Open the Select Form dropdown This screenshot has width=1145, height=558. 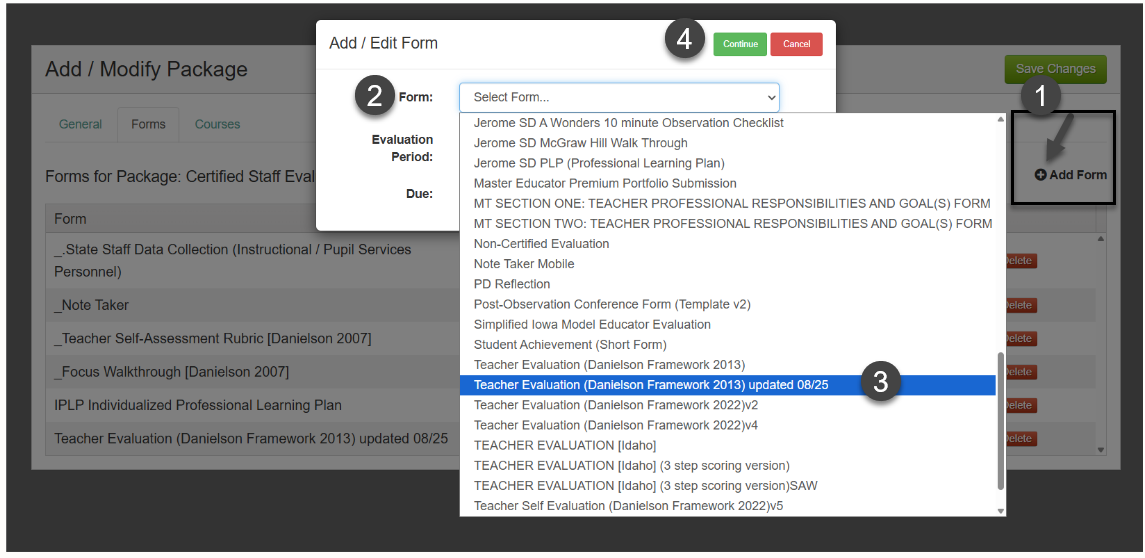[619, 97]
